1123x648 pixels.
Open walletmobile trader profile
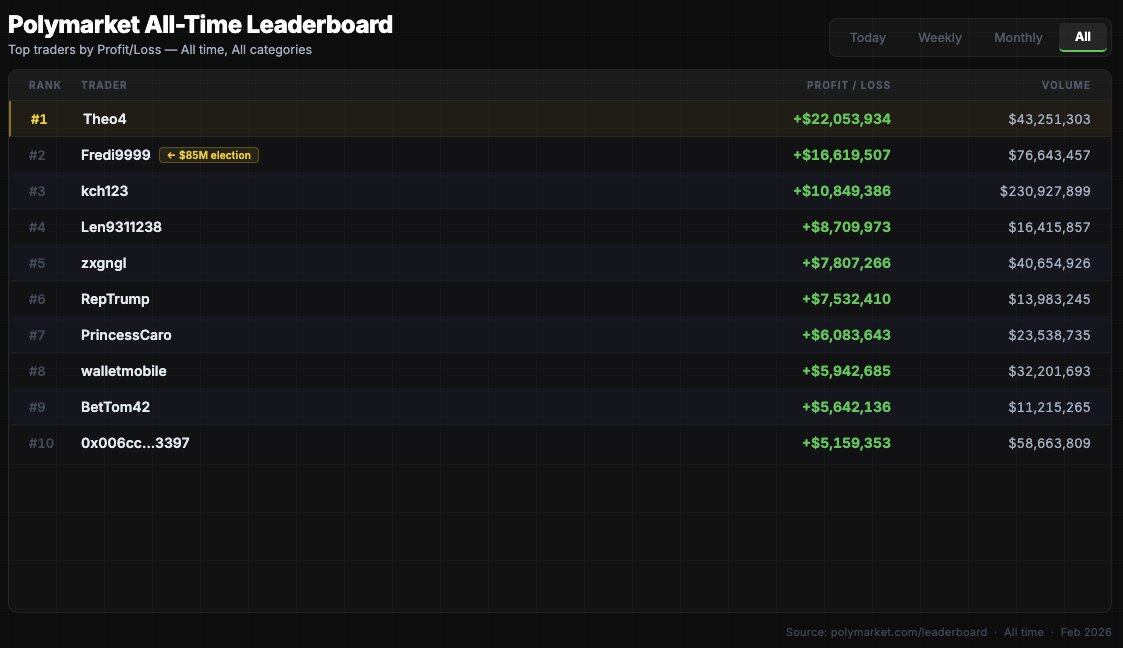pos(123,371)
